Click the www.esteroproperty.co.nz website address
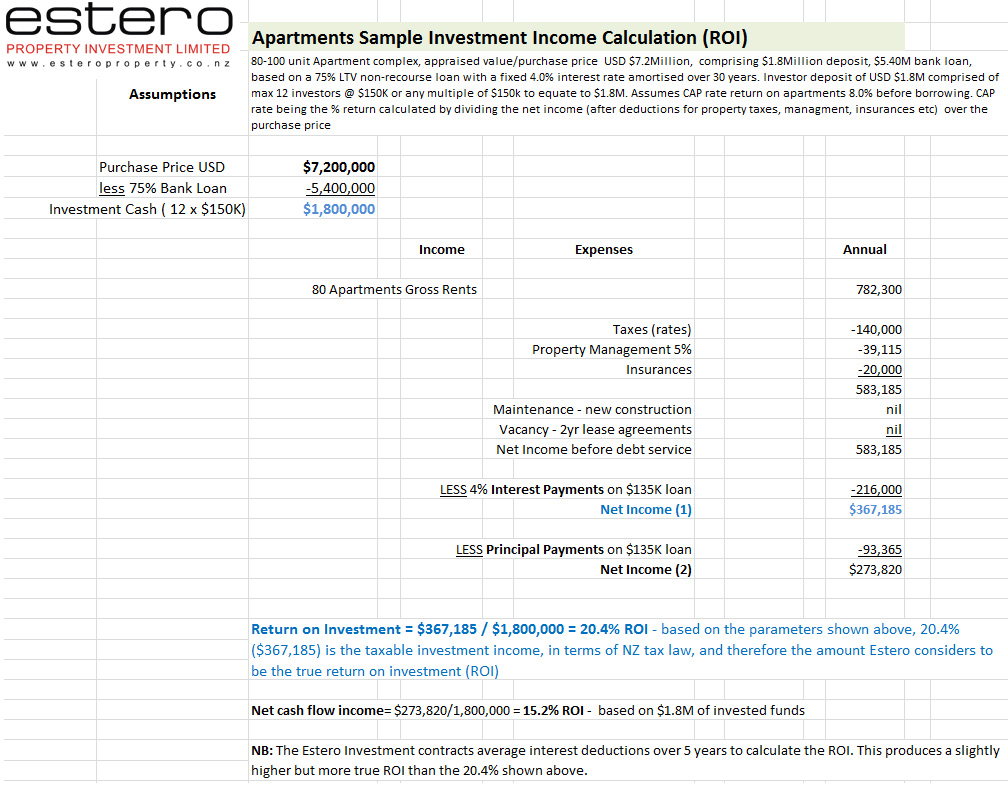 point(118,64)
